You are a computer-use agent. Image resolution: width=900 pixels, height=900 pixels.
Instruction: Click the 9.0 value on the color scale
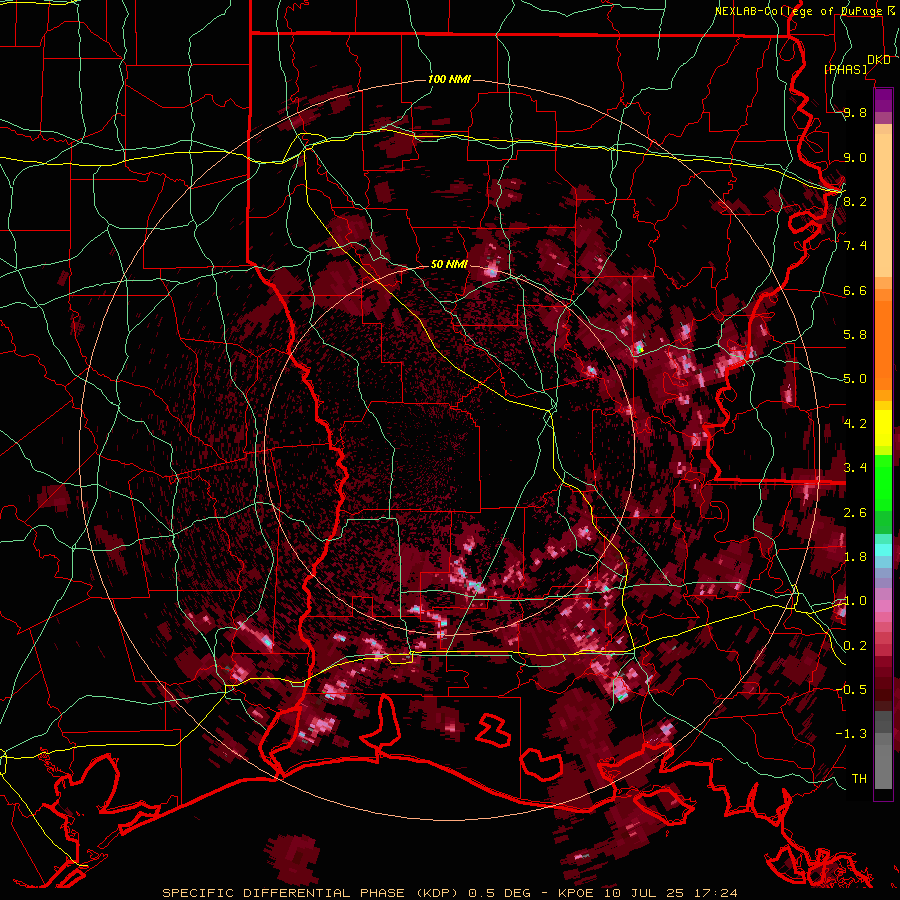(x=855, y=157)
